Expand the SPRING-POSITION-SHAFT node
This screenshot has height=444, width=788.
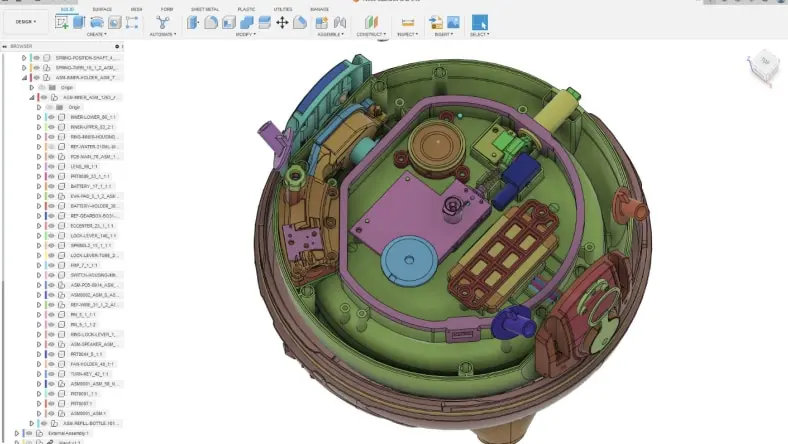pos(24,58)
